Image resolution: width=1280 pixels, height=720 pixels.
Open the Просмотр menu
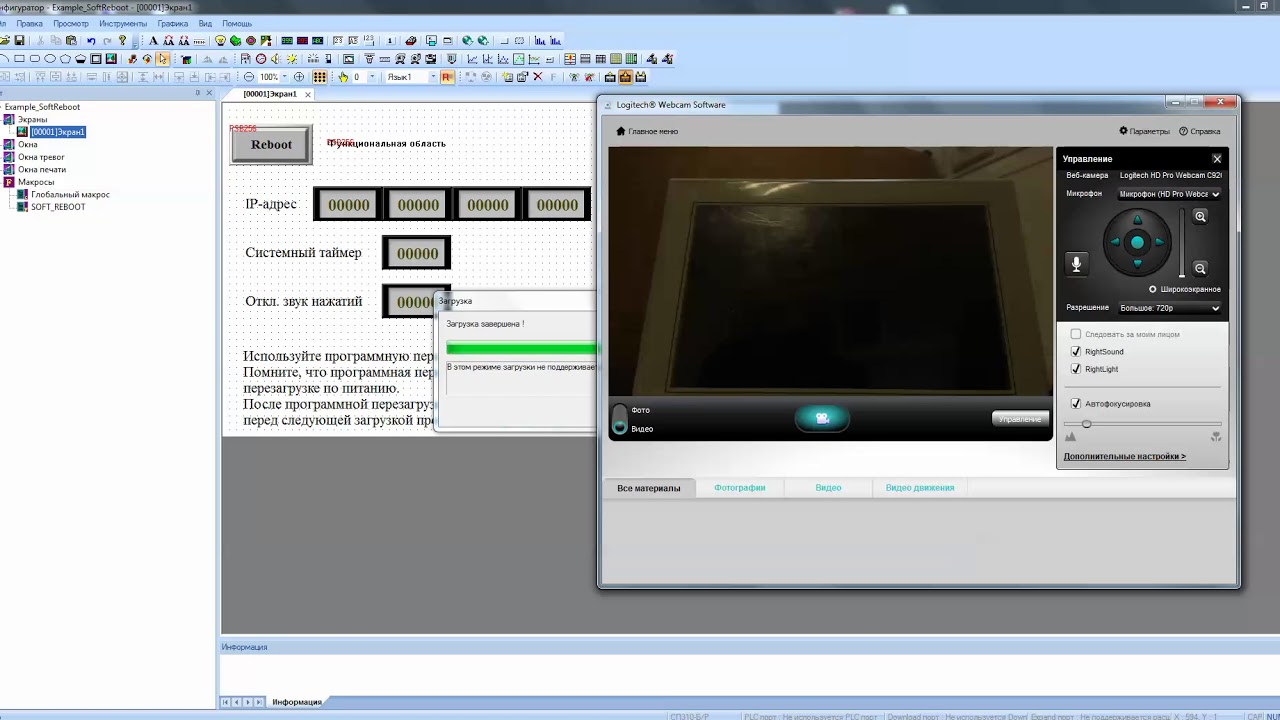[70, 23]
